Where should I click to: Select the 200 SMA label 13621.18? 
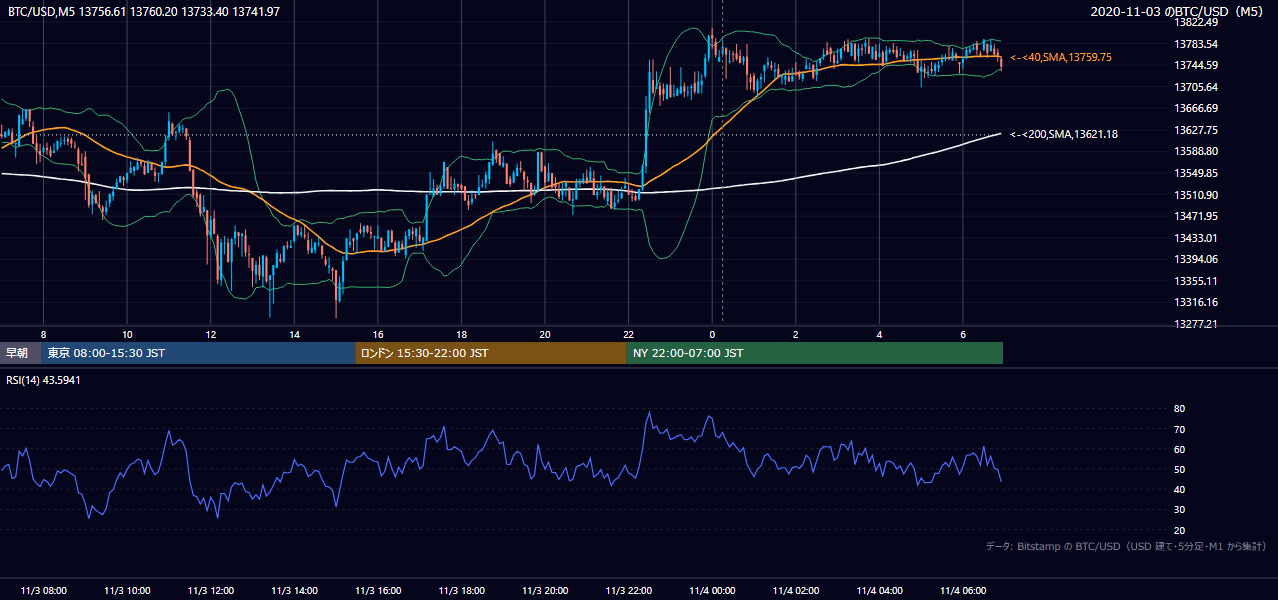click(x=1064, y=134)
